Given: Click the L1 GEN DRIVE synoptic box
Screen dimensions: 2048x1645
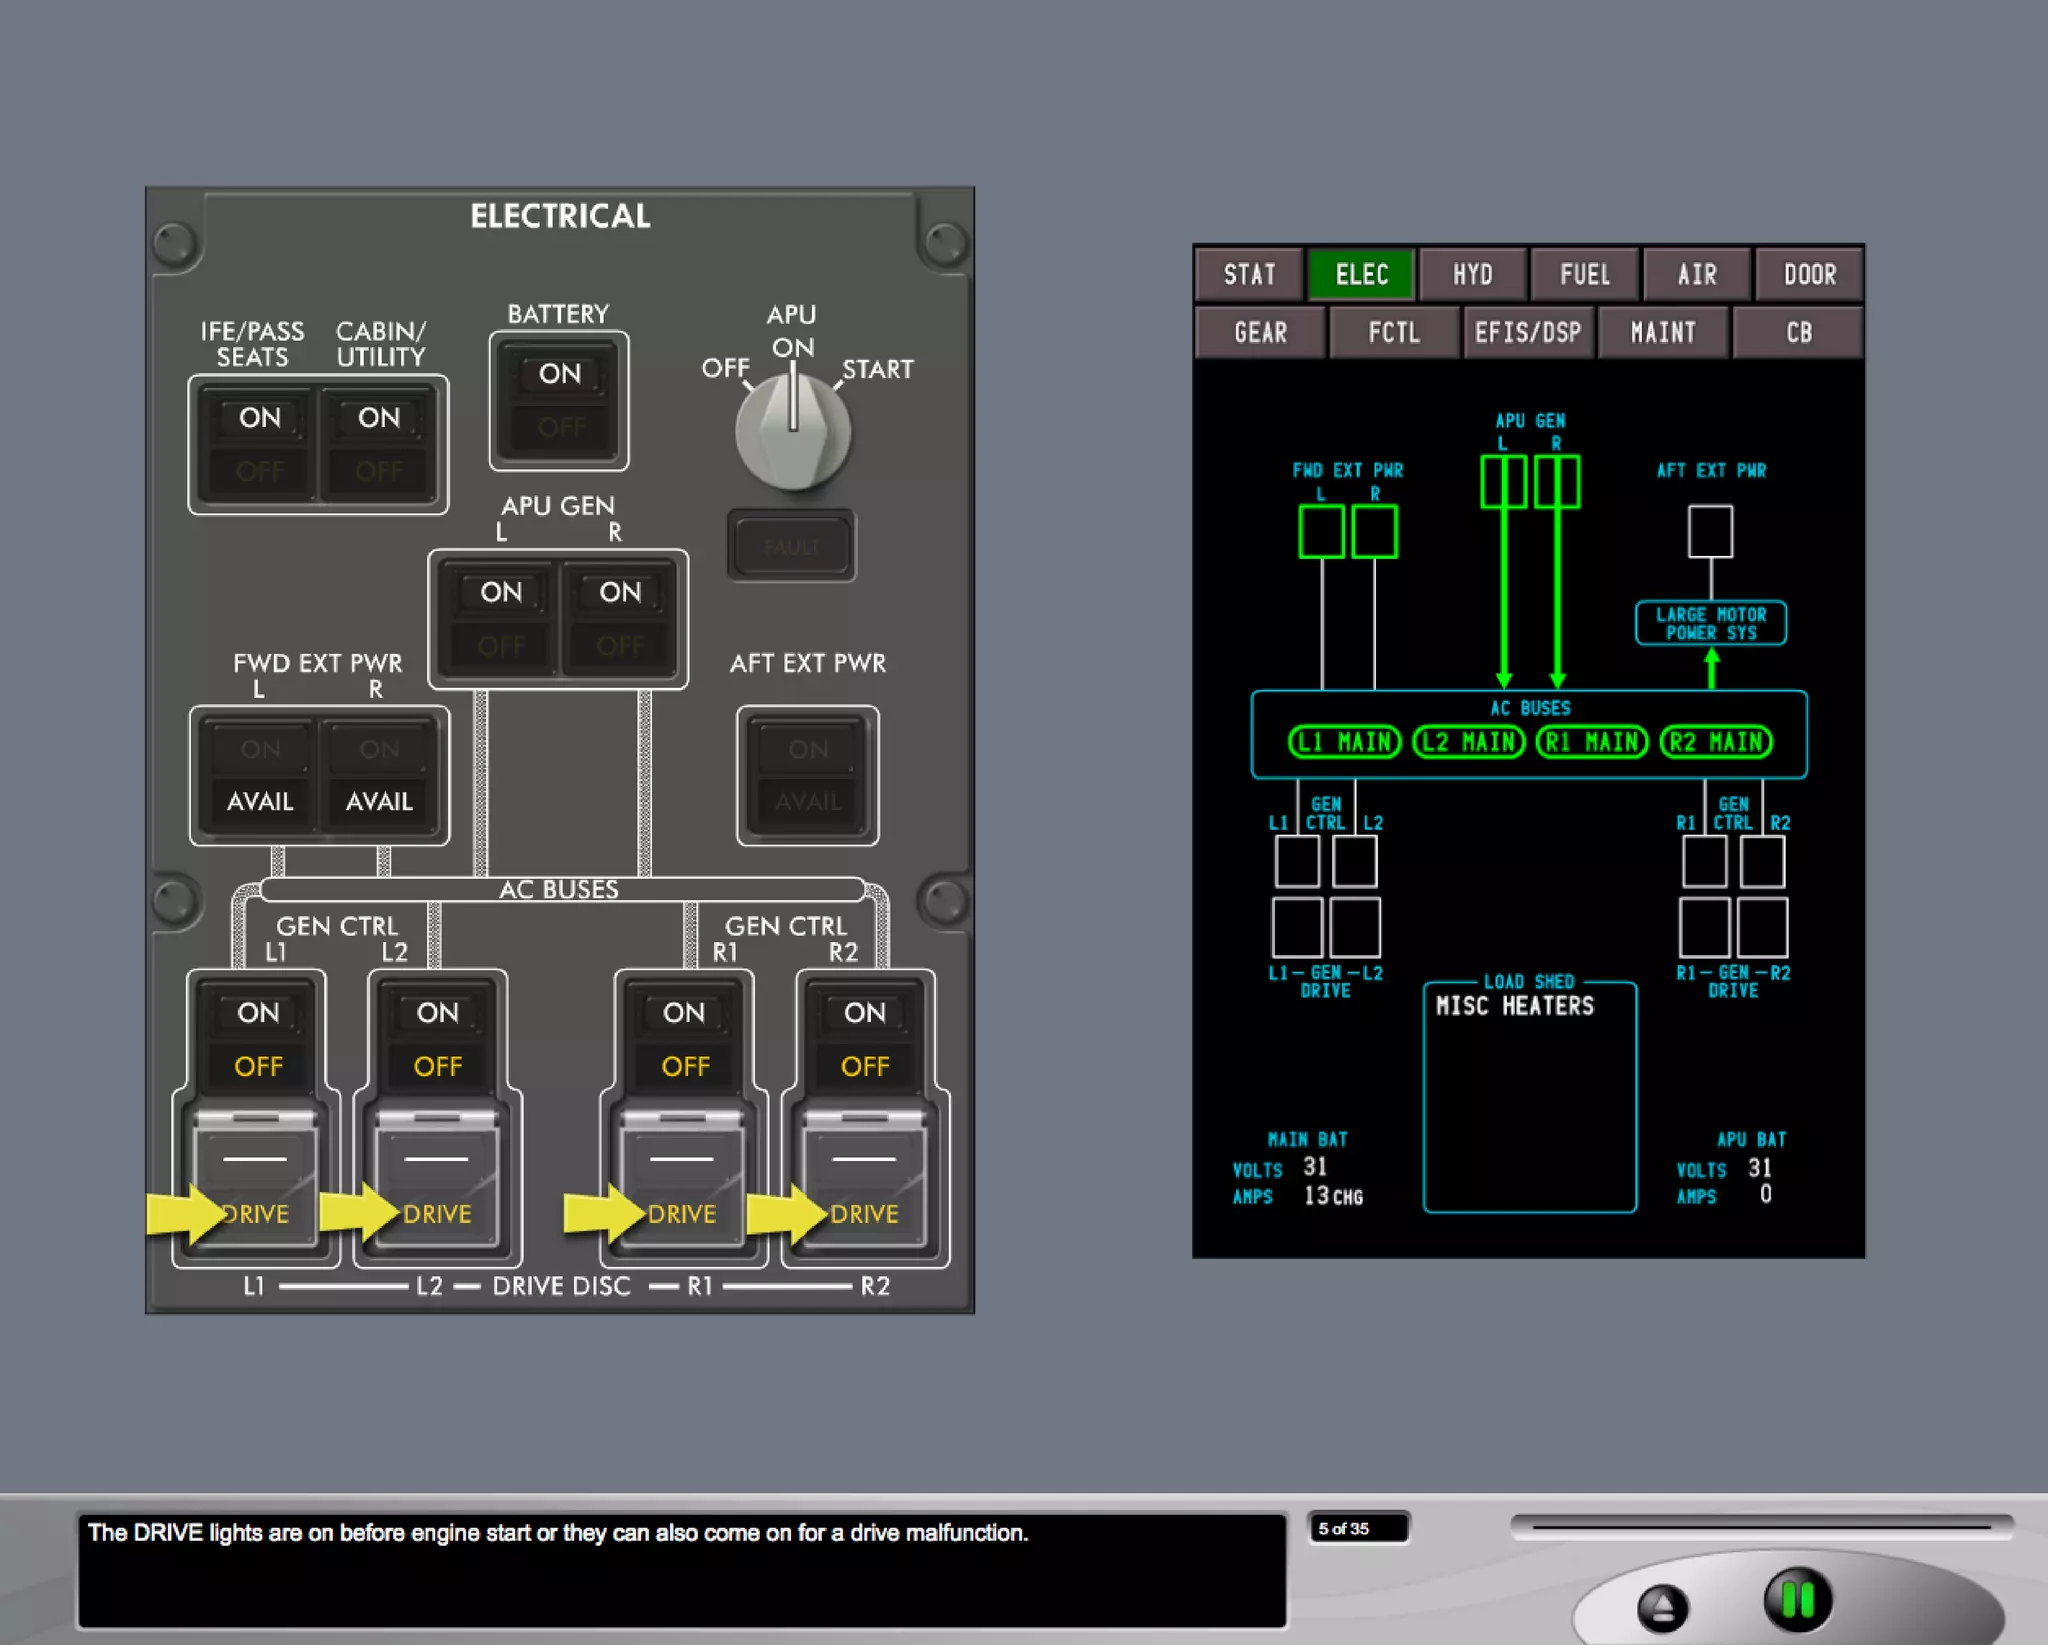Looking at the screenshot, I should click(1297, 928).
